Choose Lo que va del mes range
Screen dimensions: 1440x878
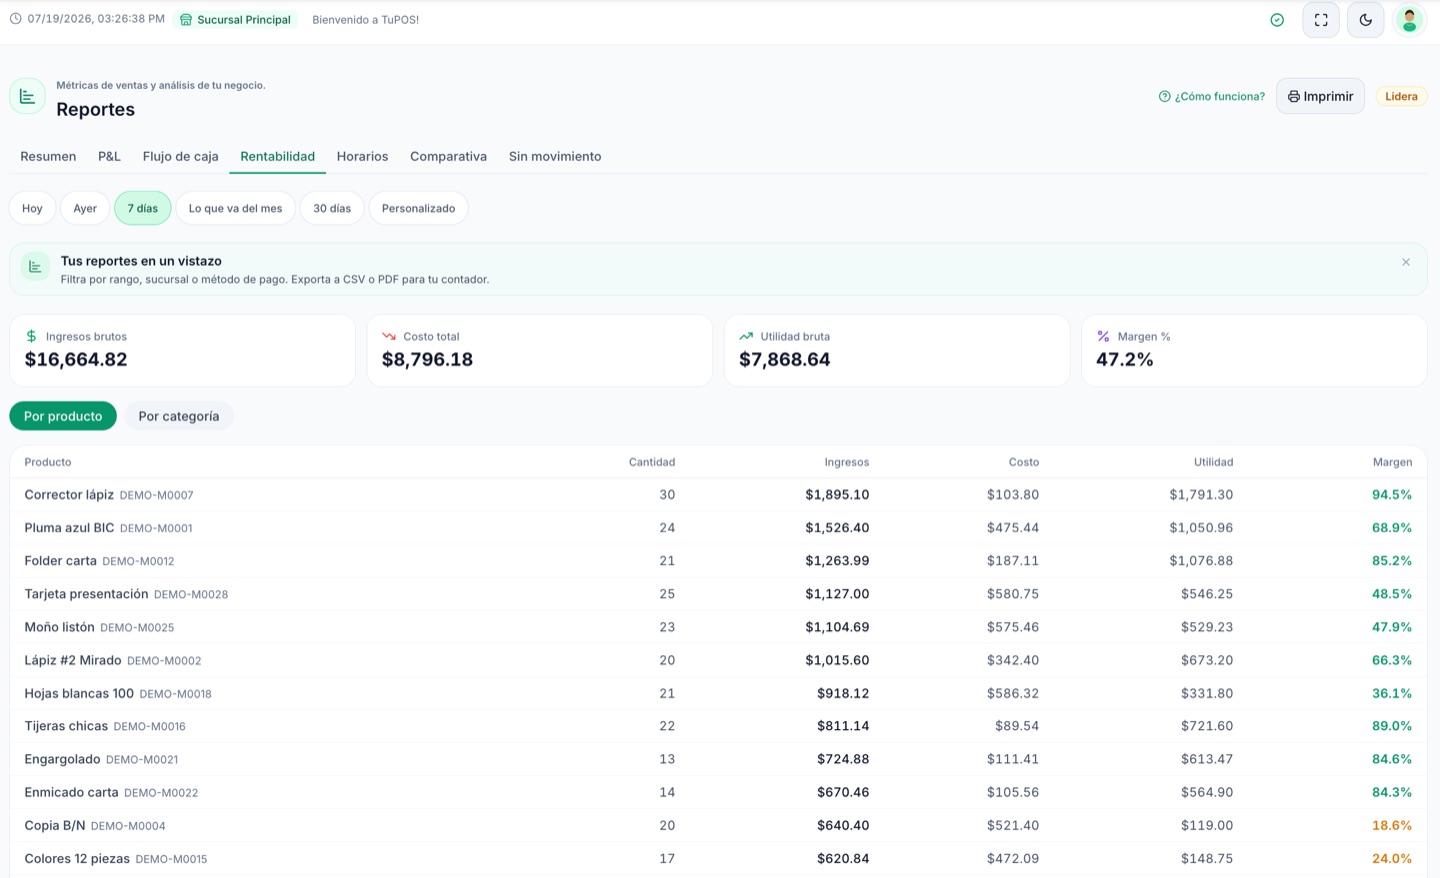[235, 208]
